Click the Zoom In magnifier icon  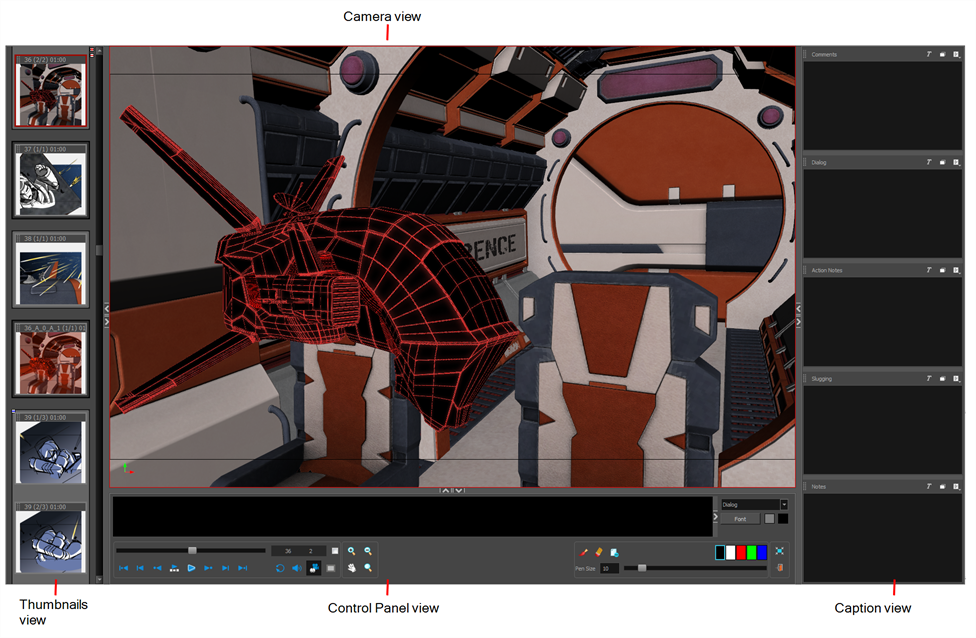click(351, 551)
